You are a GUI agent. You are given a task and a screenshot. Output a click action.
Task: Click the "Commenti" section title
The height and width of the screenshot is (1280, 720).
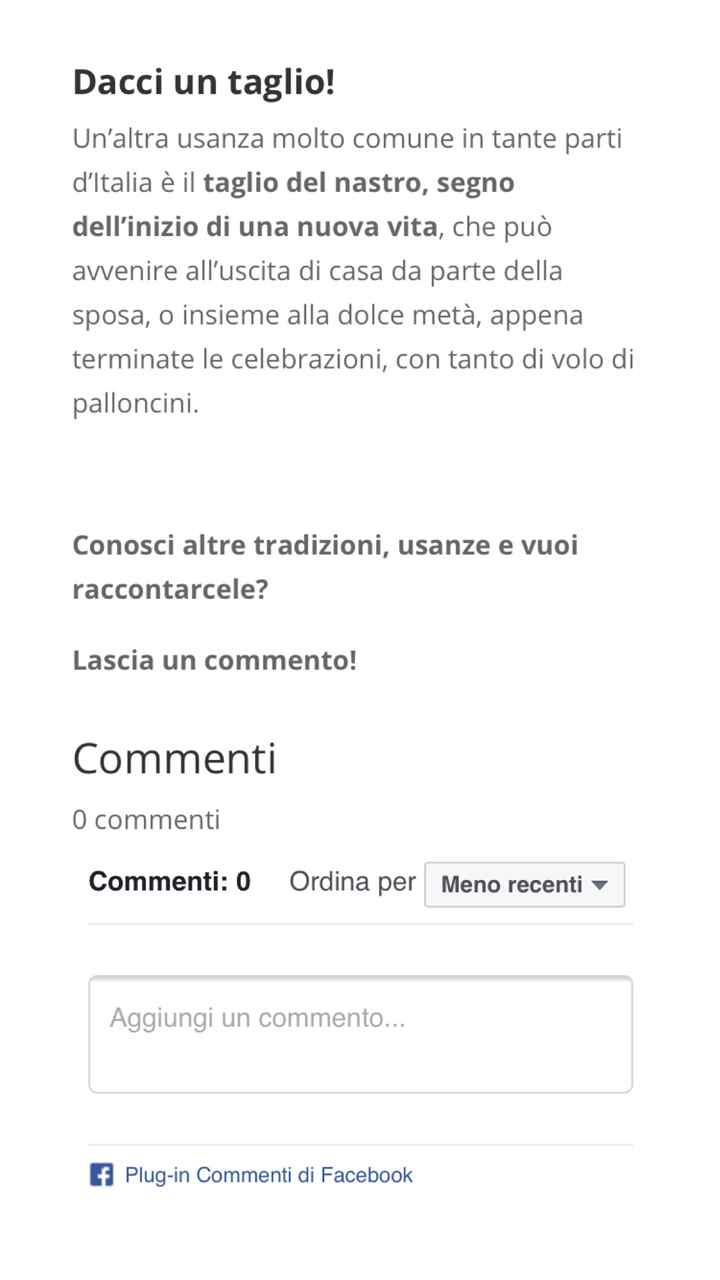pos(172,758)
